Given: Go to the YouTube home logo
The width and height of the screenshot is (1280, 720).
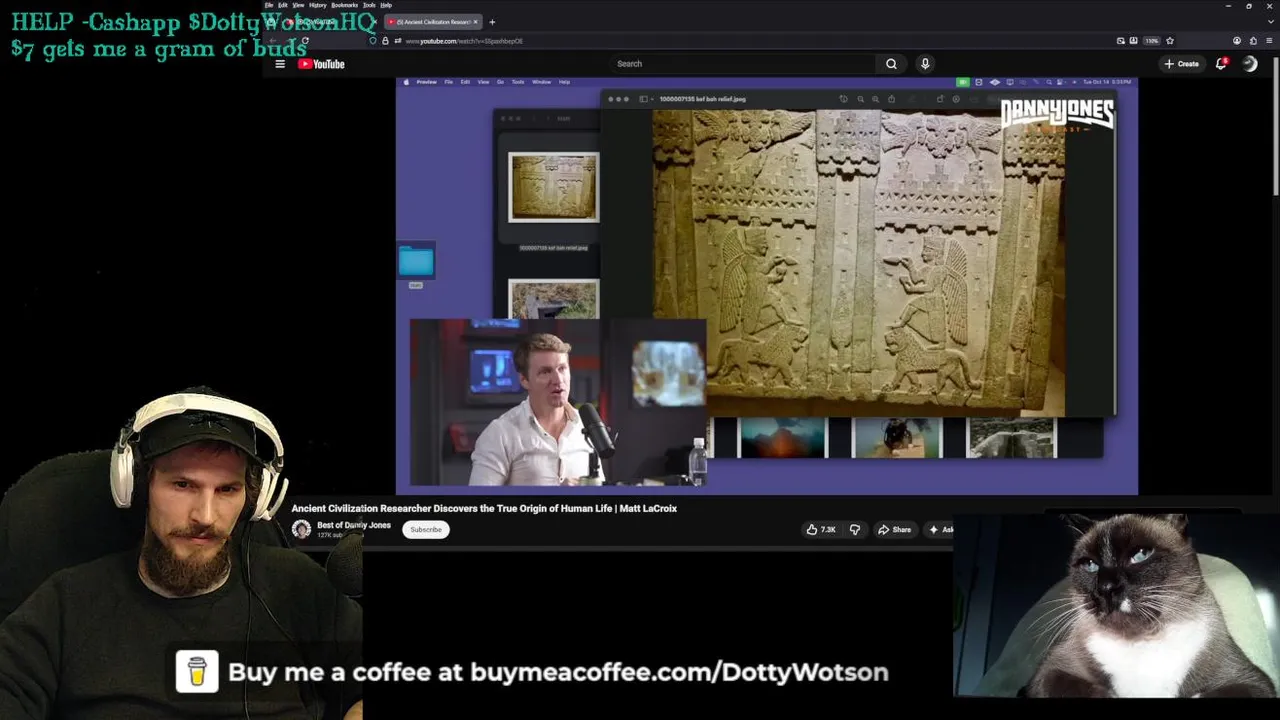Looking at the screenshot, I should click(321, 64).
